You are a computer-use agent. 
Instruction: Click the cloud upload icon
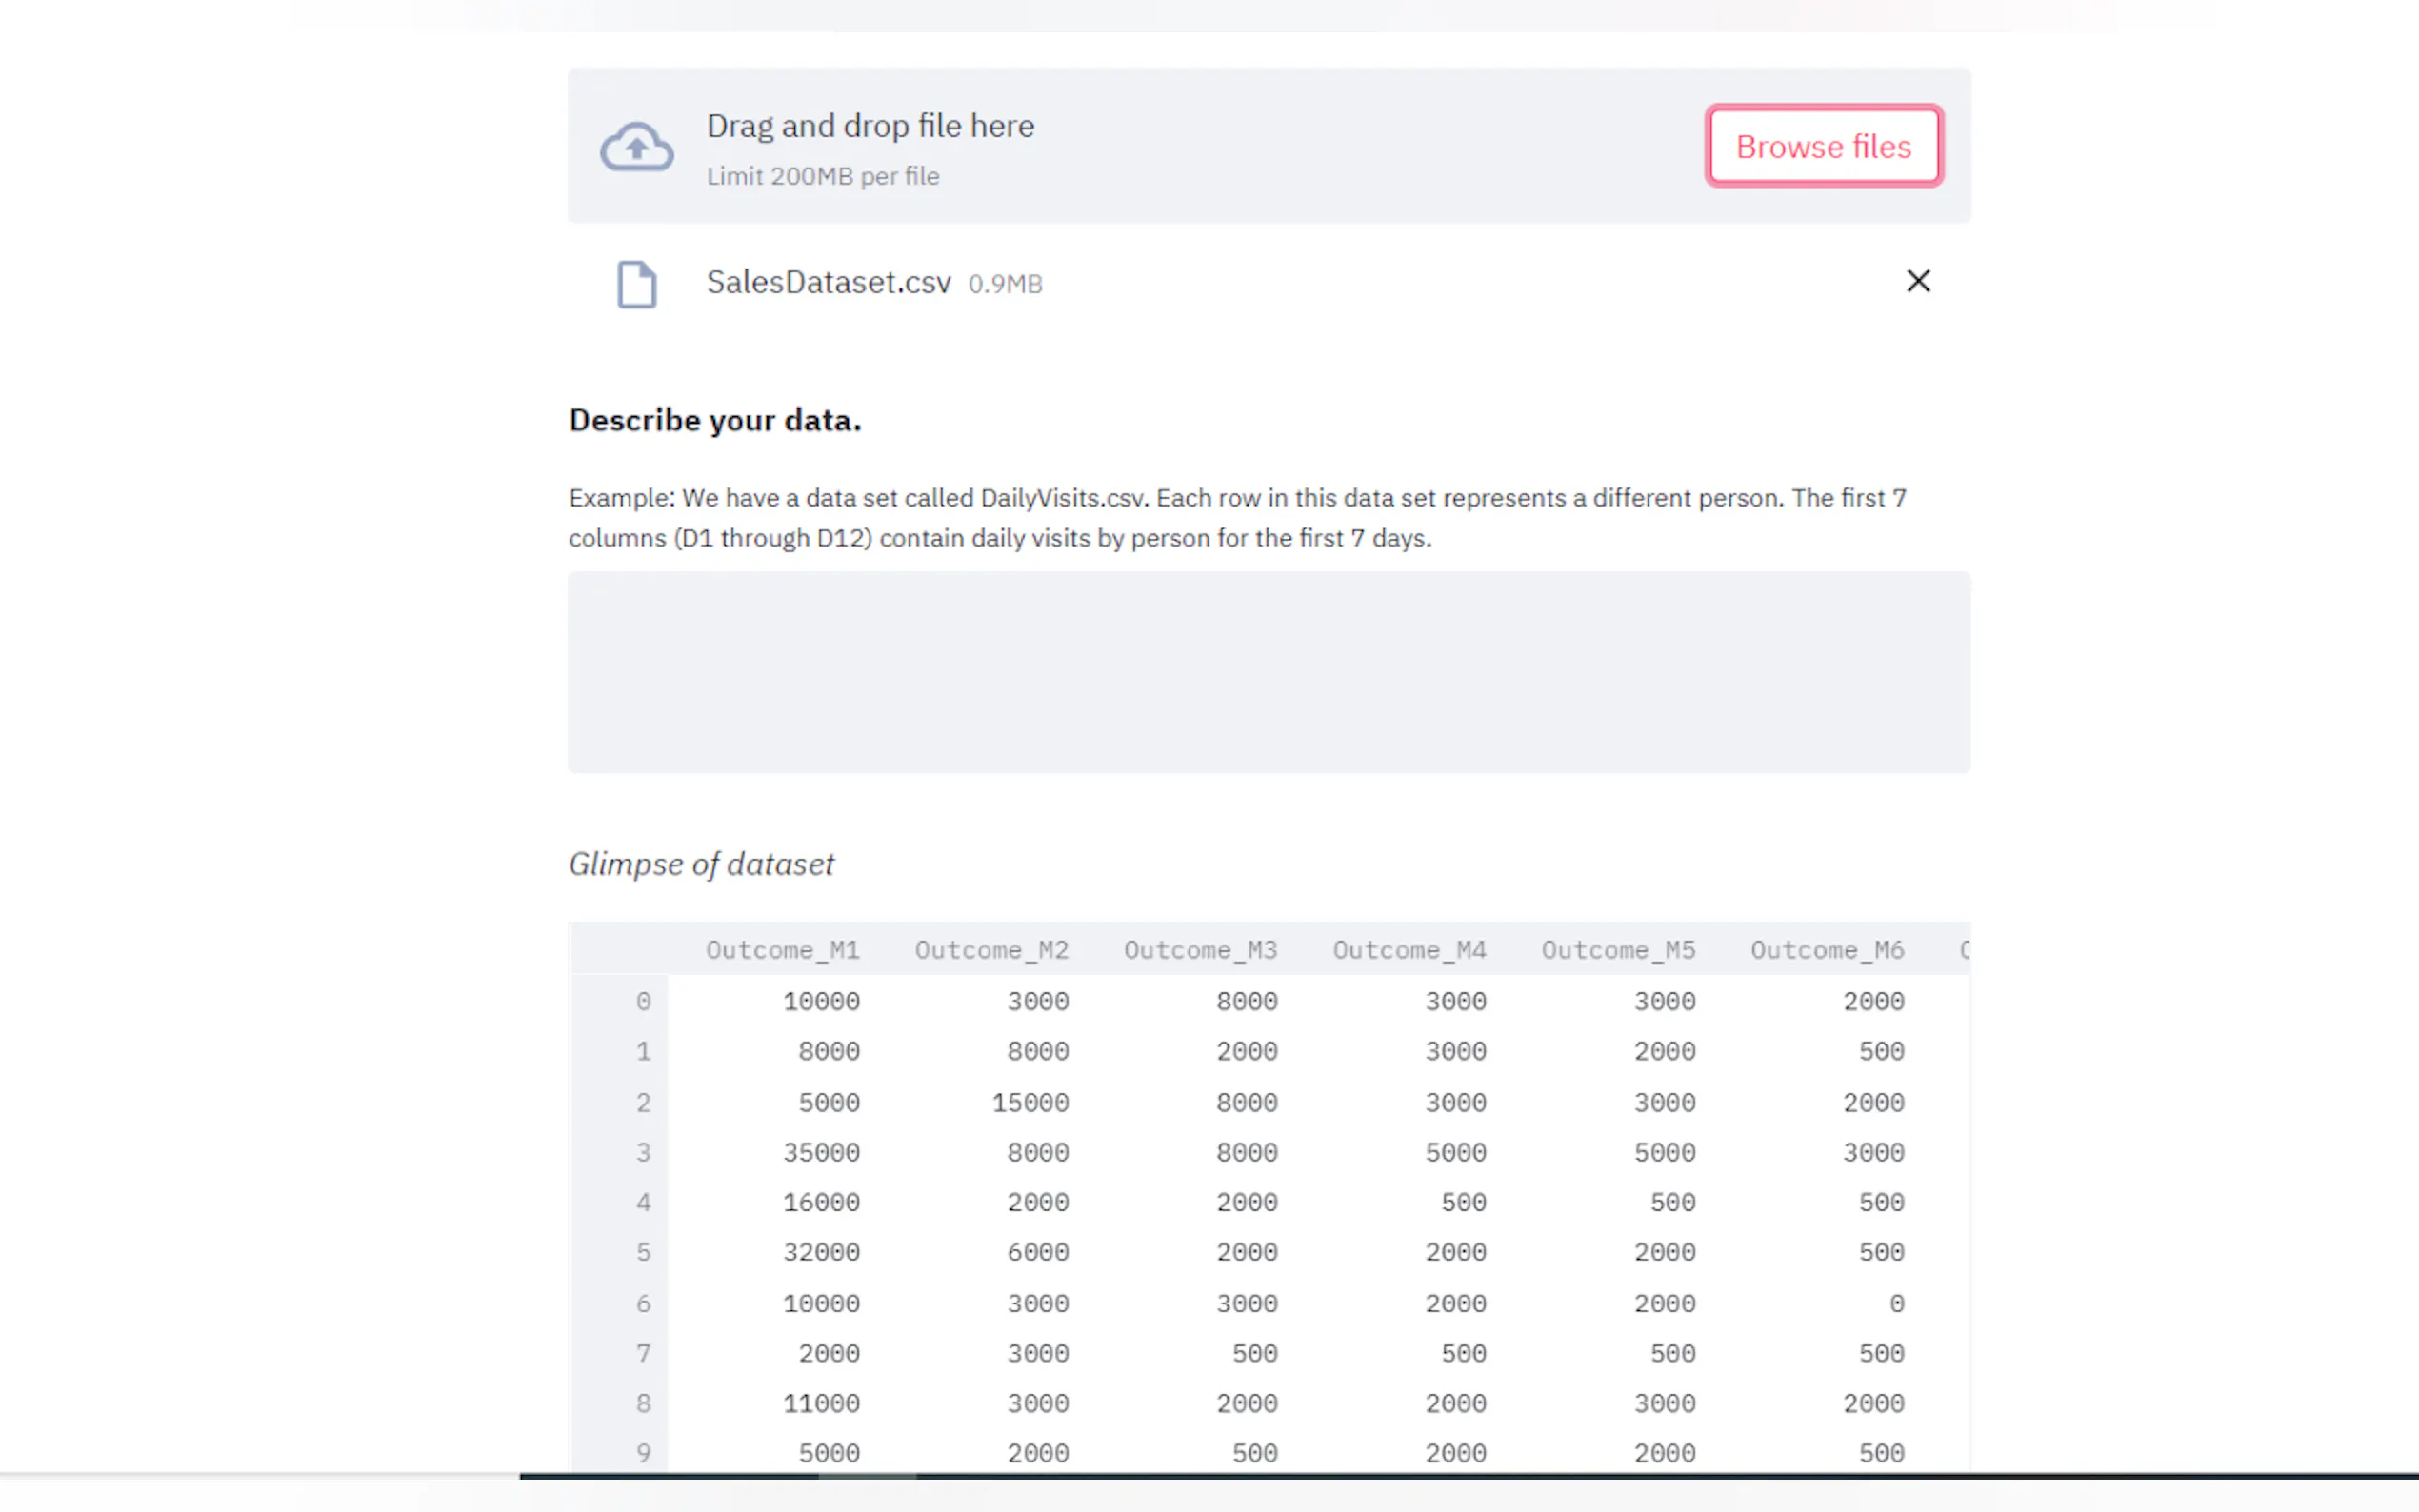(x=636, y=148)
